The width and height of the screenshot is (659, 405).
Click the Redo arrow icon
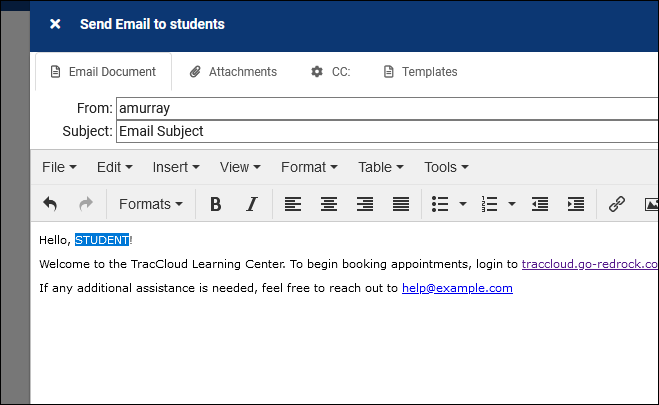(x=85, y=204)
